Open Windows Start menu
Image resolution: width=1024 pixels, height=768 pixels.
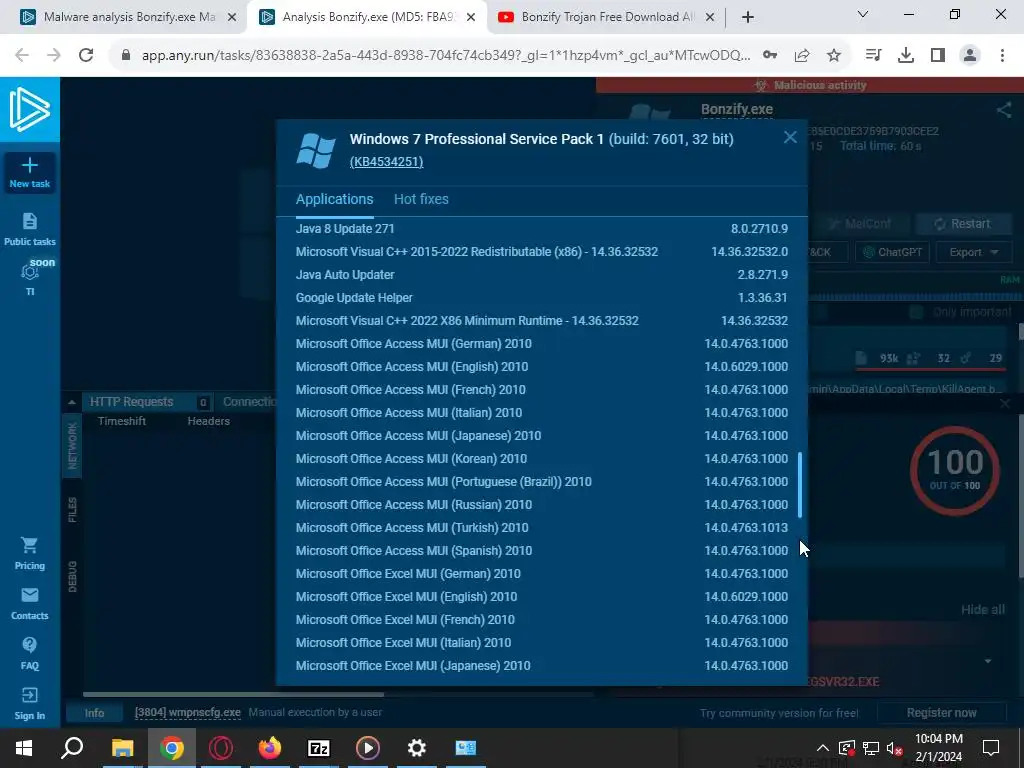tap(24, 748)
